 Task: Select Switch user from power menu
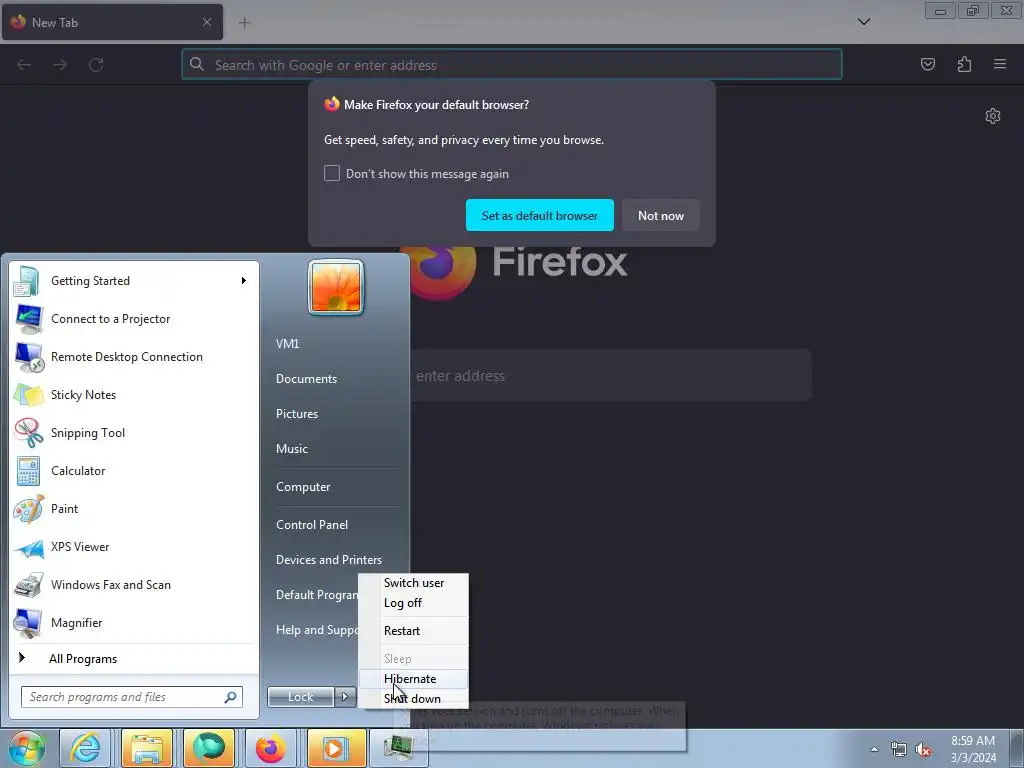click(x=414, y=583)
